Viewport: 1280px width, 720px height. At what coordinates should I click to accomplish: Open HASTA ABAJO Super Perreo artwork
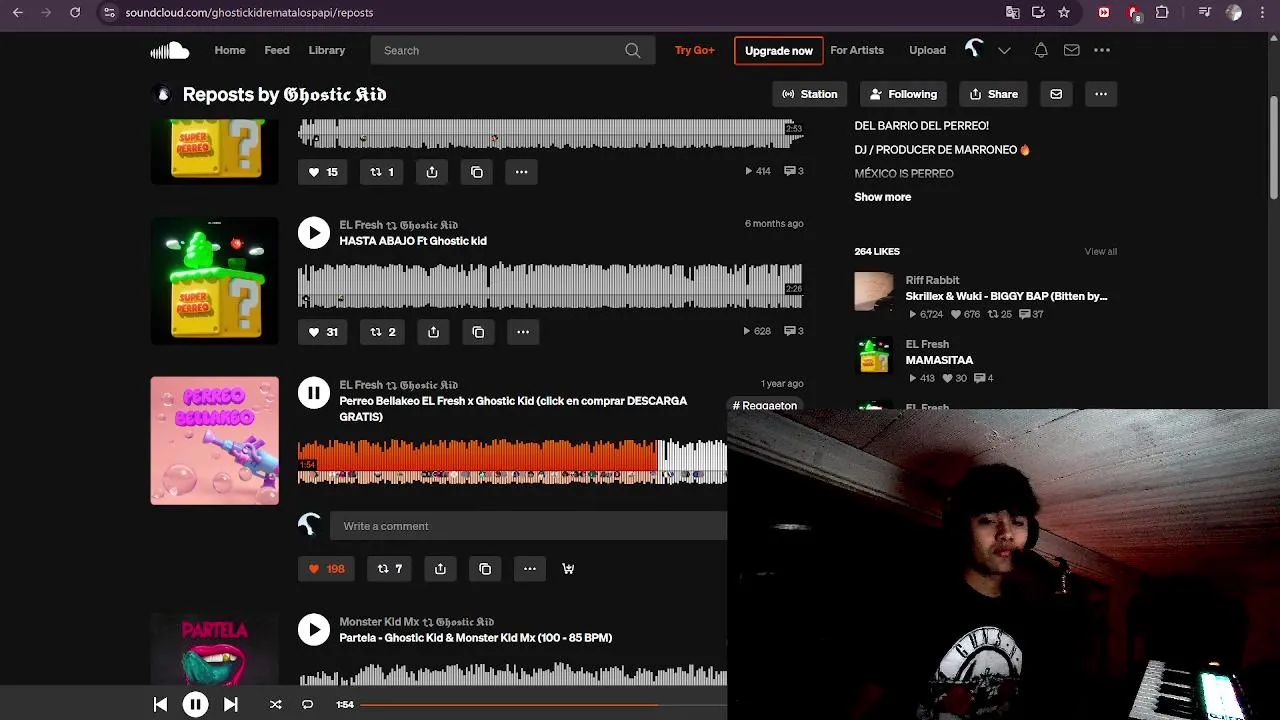point(215,281)
